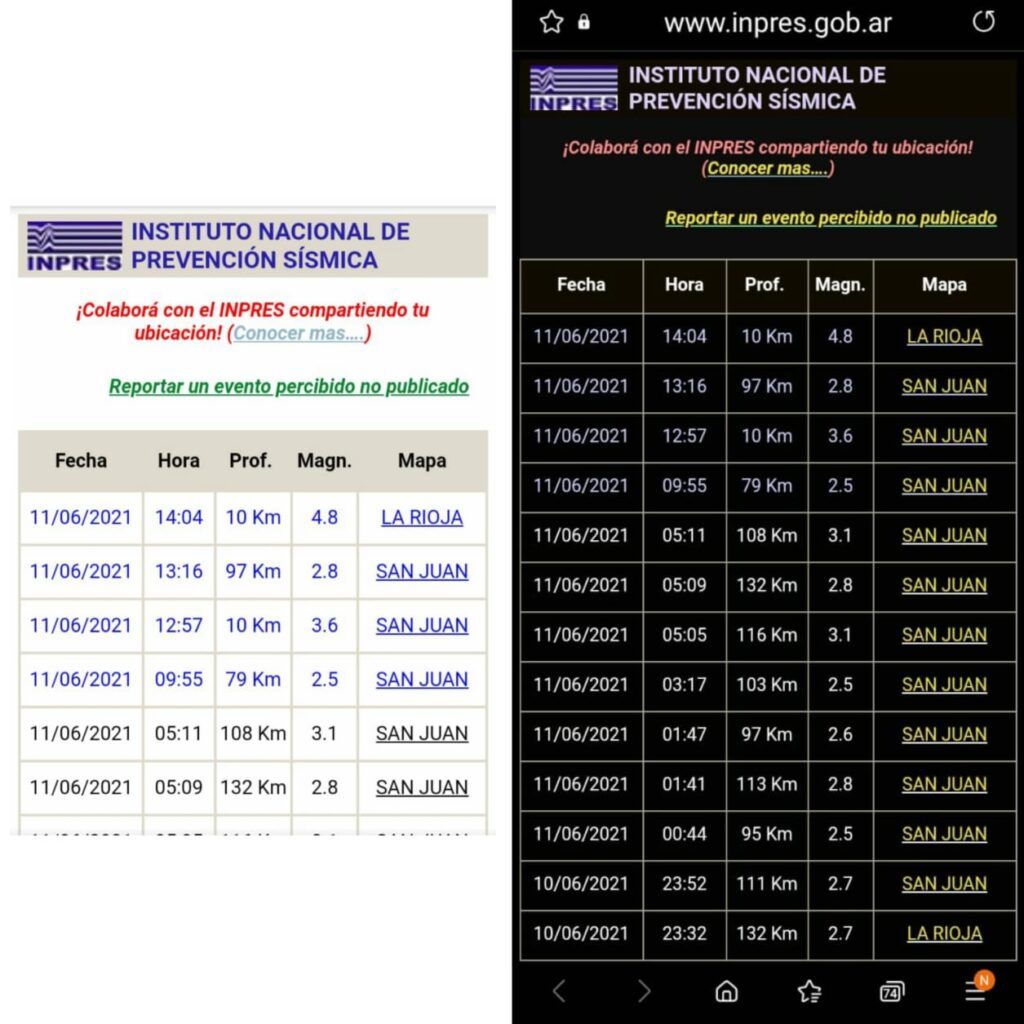This screenshot has width=1024, height=1024.
Task: Select the www.inpres.gob.ar address field
Action: click(777, 24)
